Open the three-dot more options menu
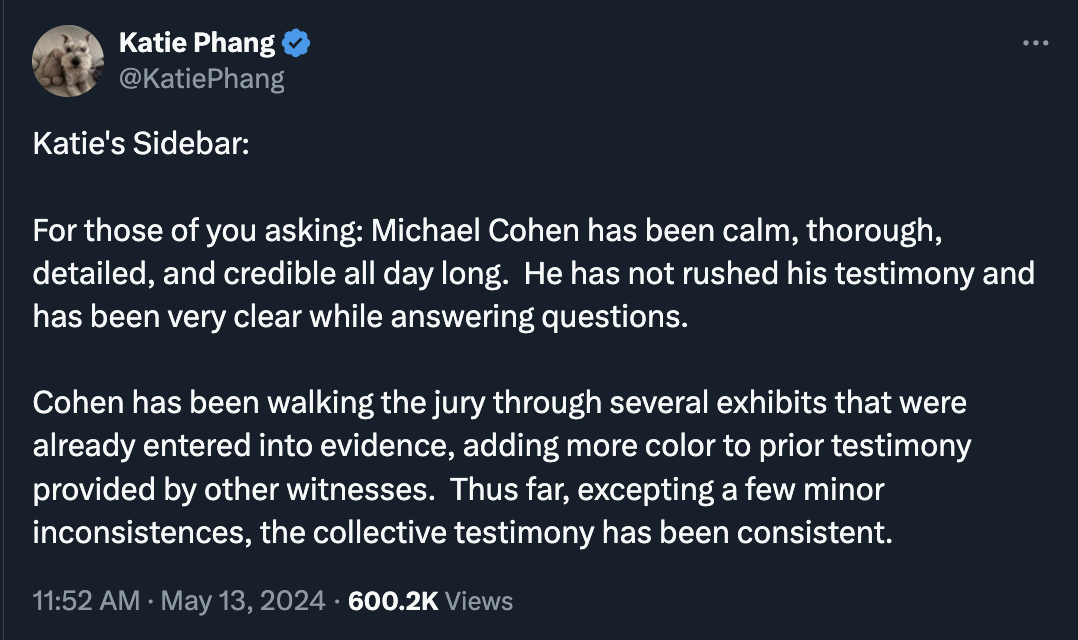Screen dimensions: 1078x640 coord(1035,43)
